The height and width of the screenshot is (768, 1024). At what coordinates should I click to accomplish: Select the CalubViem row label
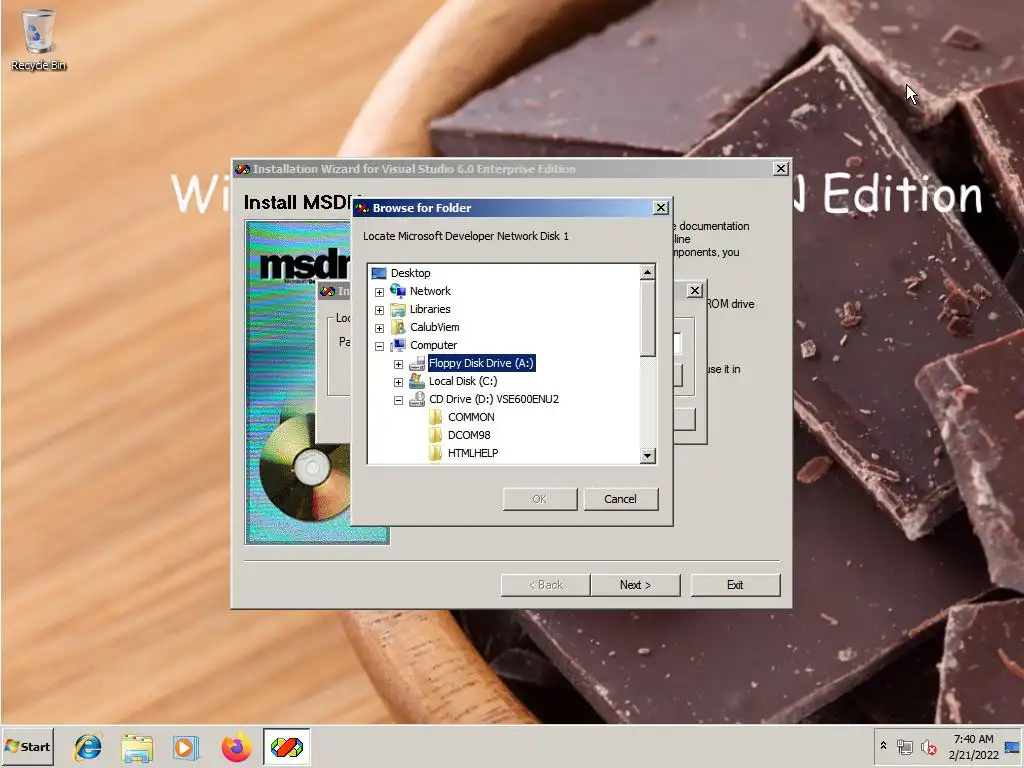[x=435, y=327]
